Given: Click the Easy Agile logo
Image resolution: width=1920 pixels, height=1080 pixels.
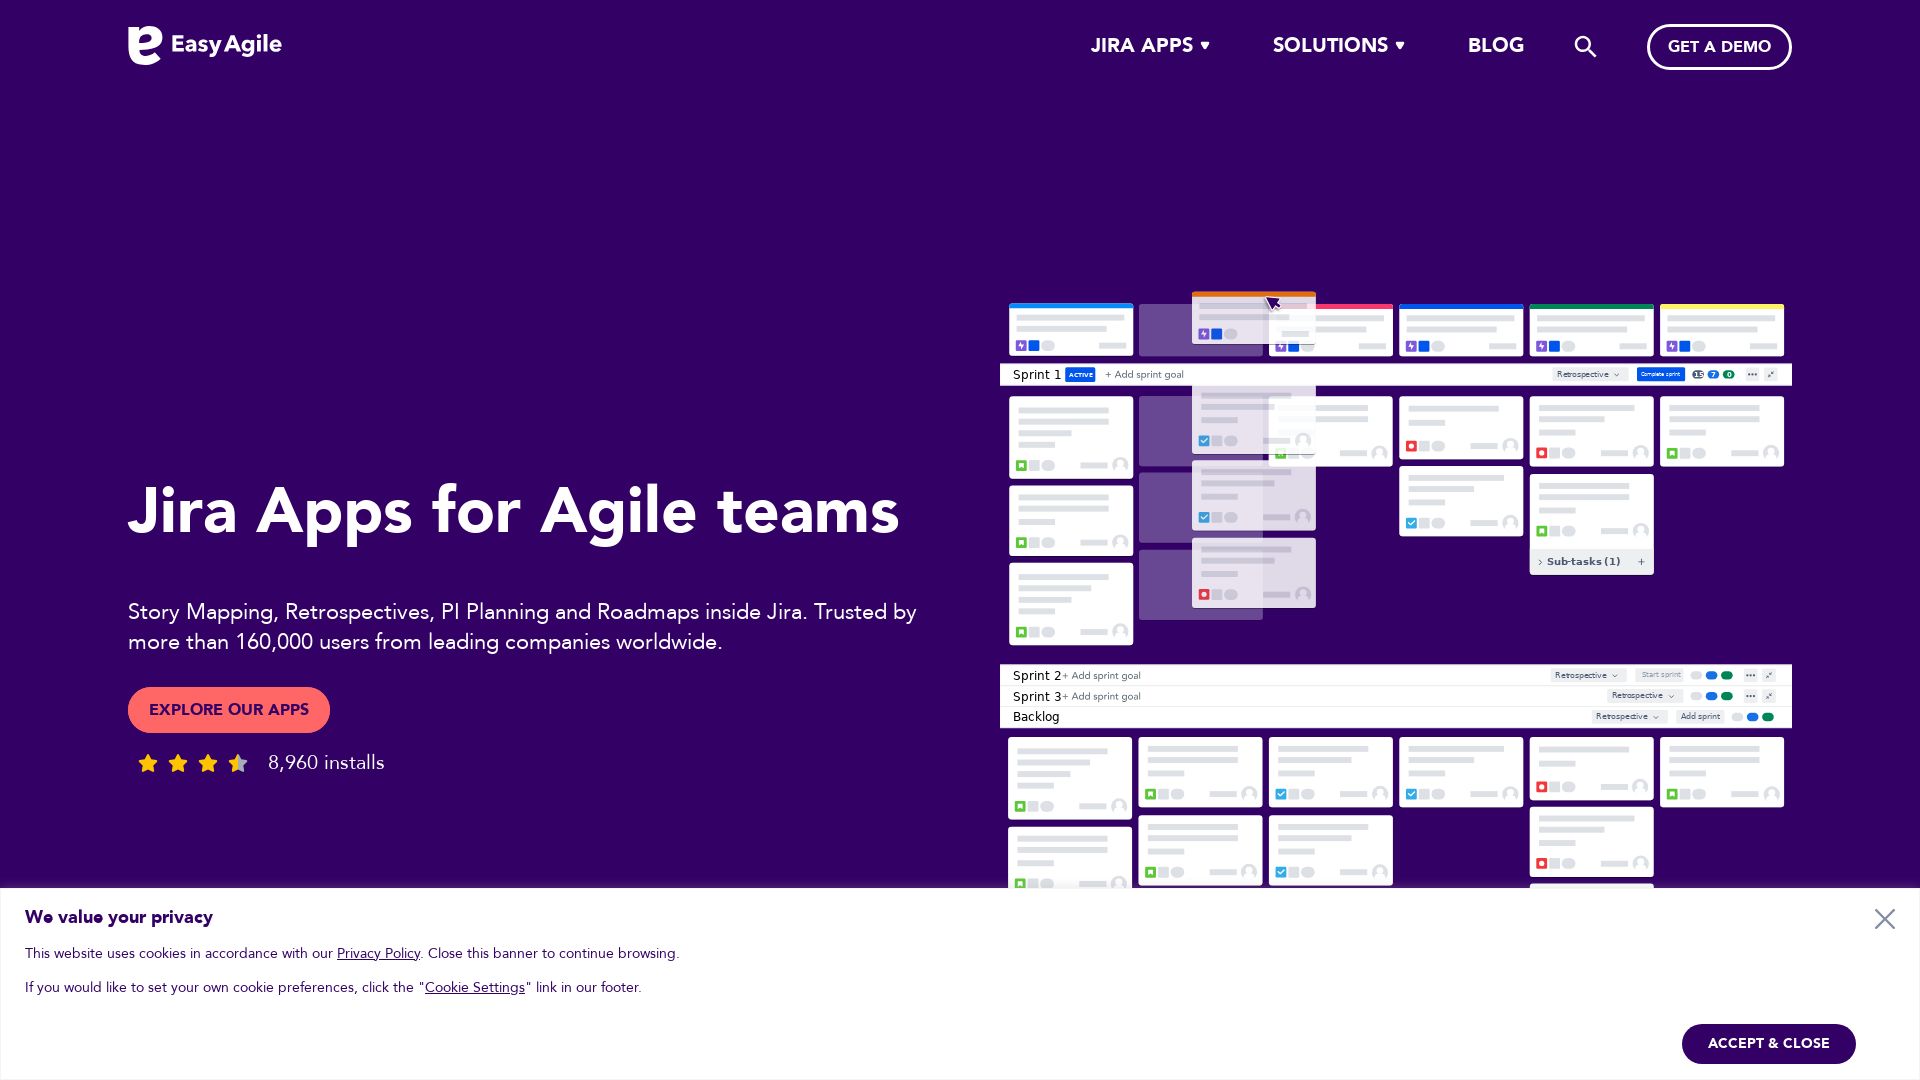Looking at the screenshot, I should pyautogui.click(x=204, y=45).
